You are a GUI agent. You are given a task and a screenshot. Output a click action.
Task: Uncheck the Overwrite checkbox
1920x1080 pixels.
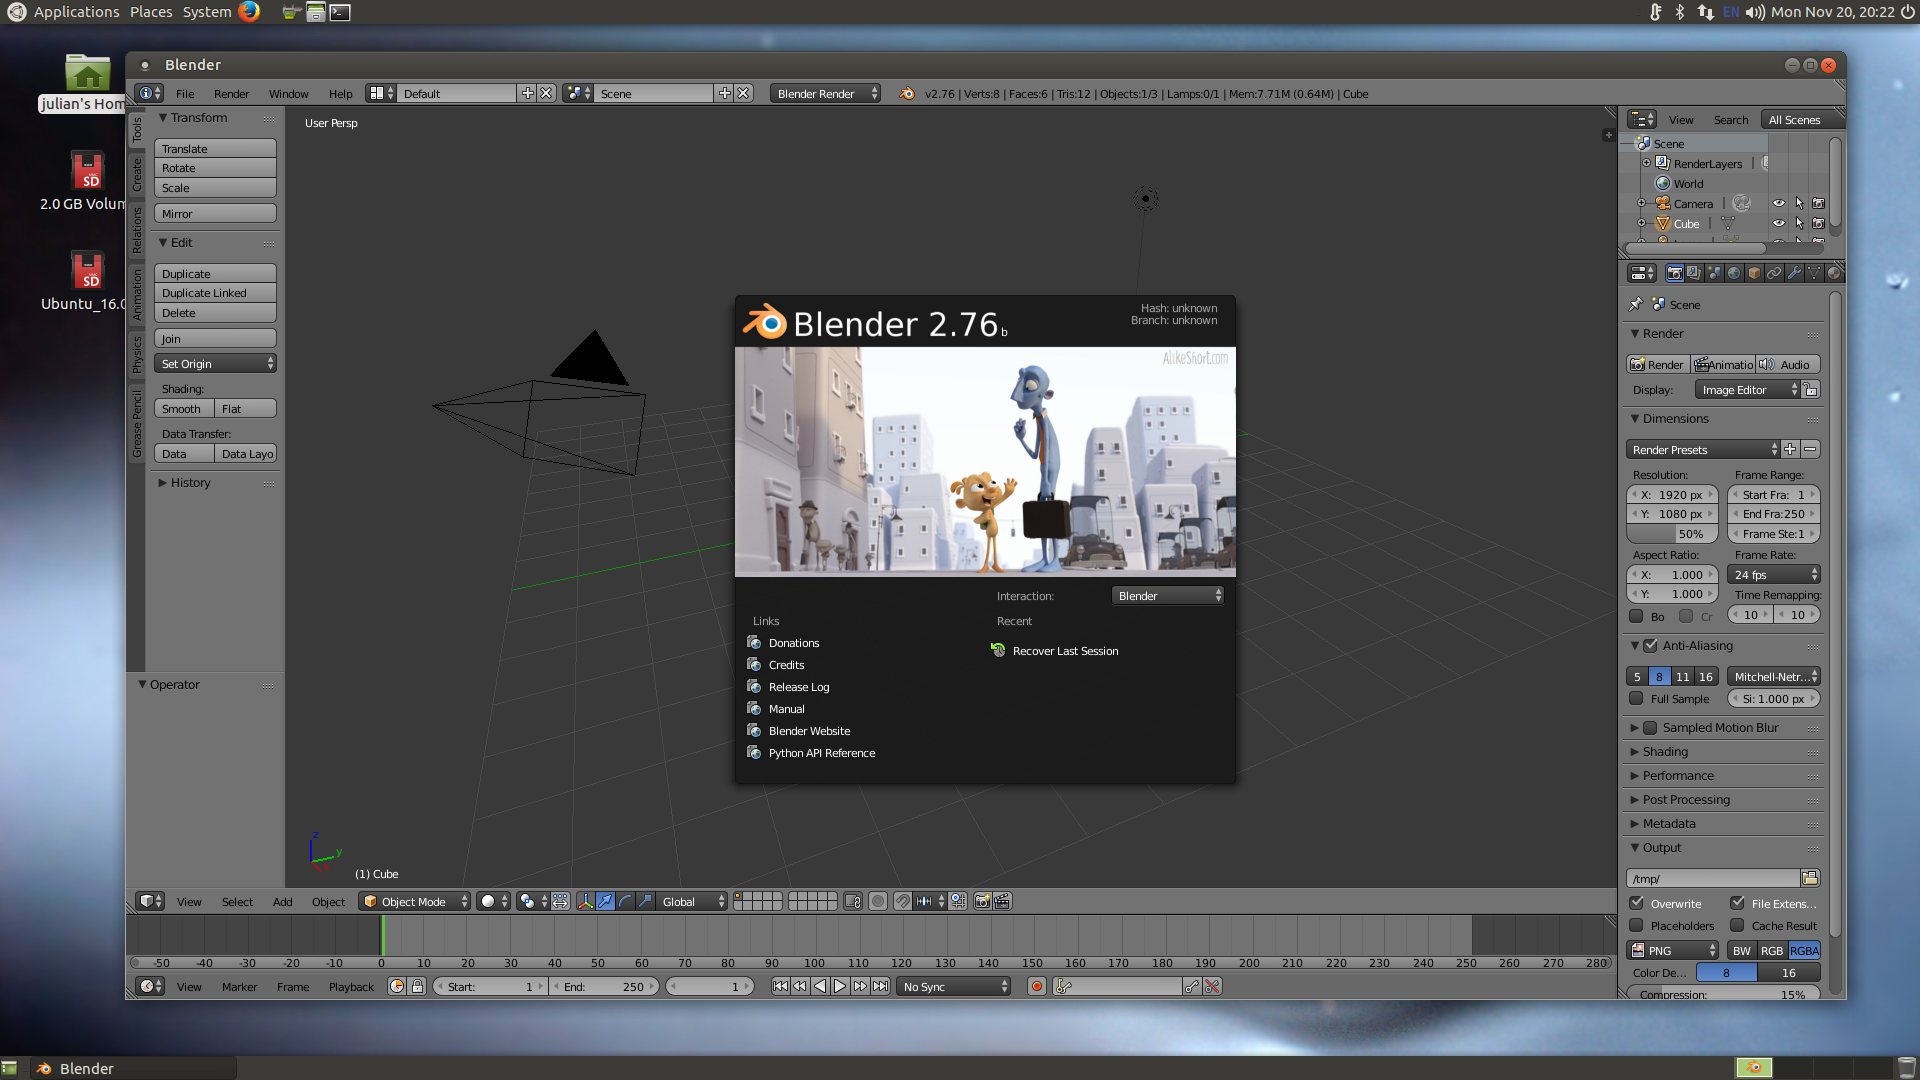point(1637,904)
